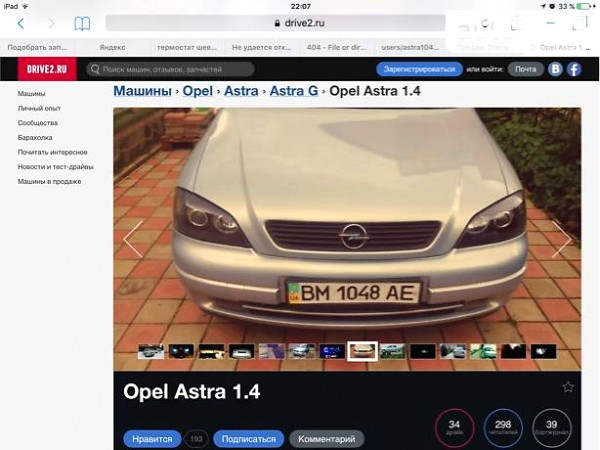
Task: Log in with the Facebook icon
Action: [x=574, y=69]
